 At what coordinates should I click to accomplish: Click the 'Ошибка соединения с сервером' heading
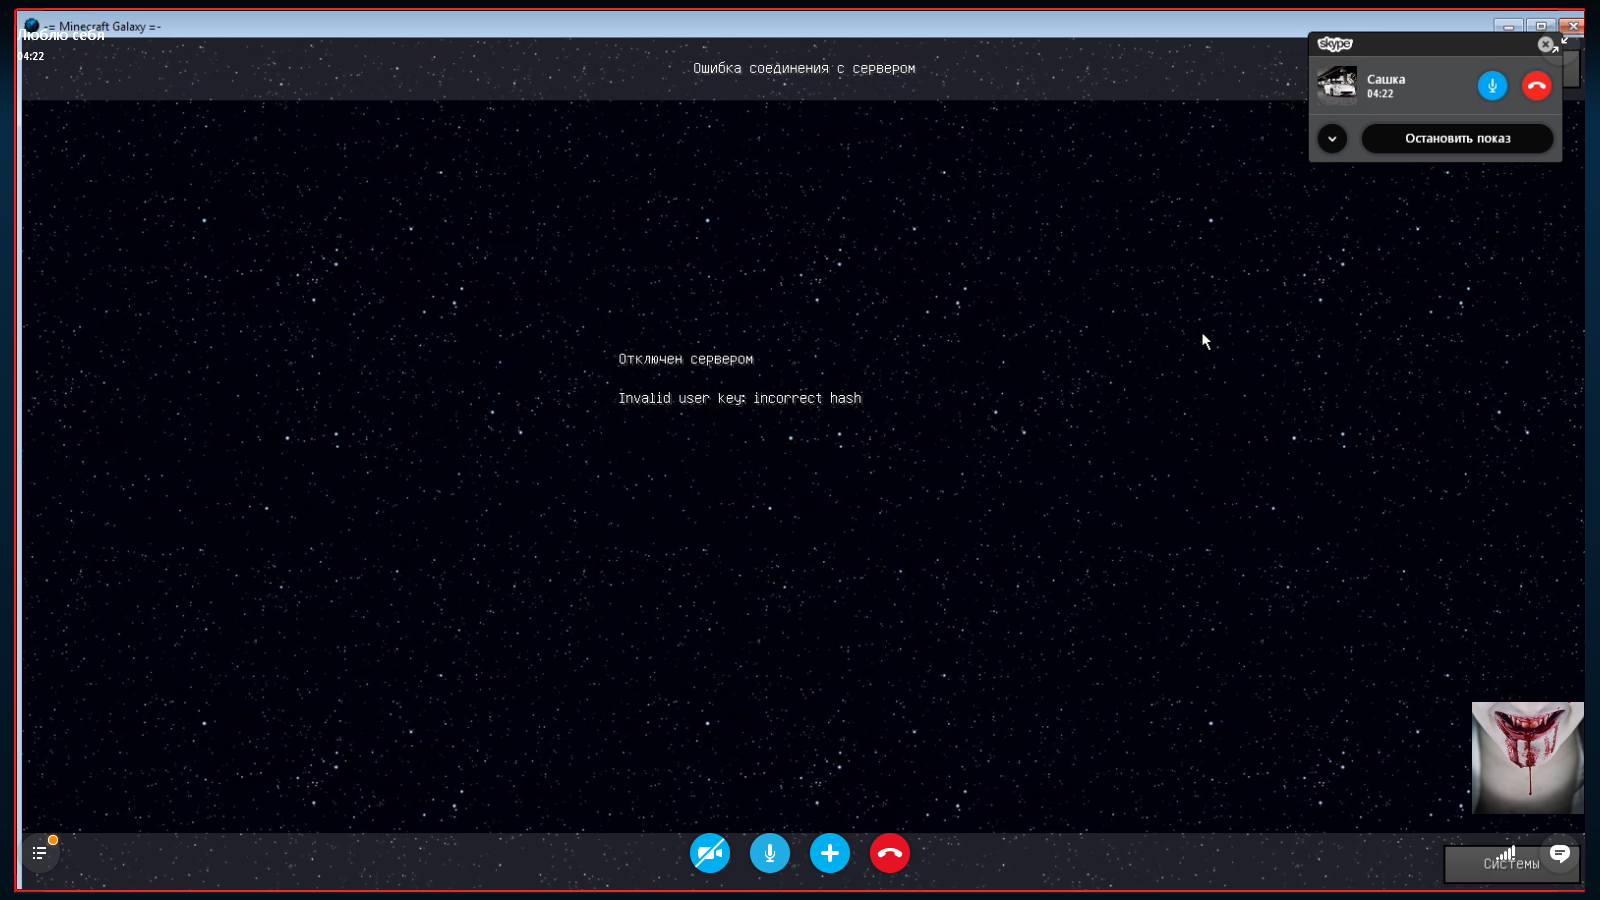804,68
